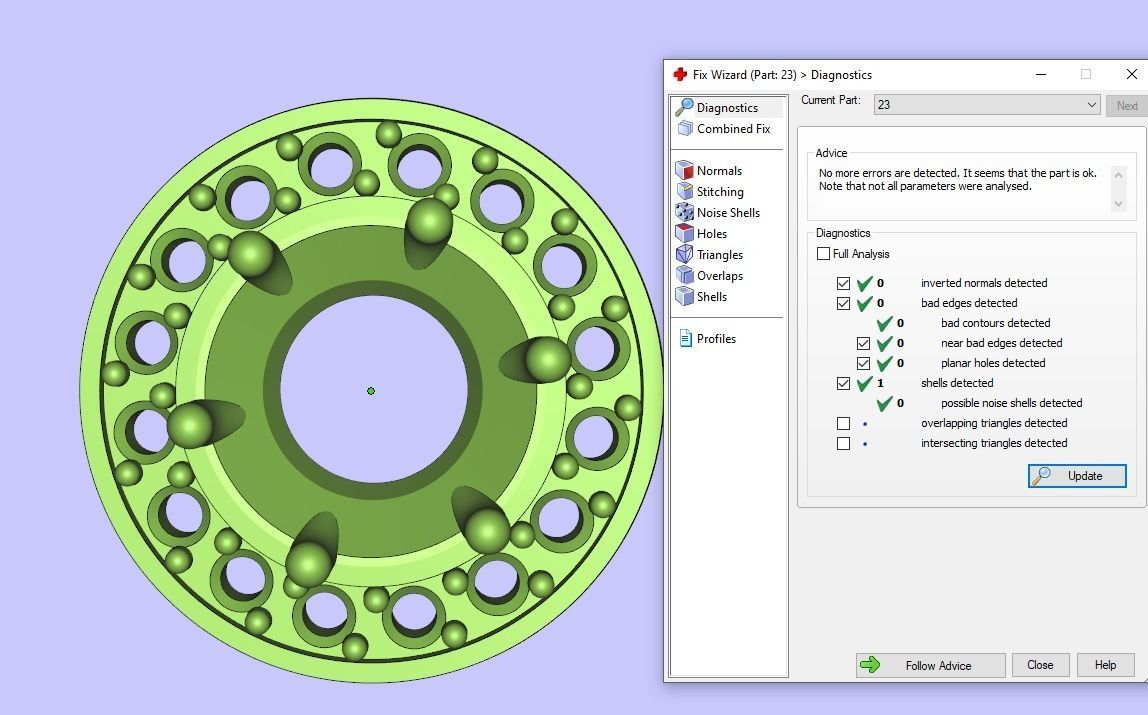Click the red cross Fix Wizard icon
Viewport: 1148px width, 715px height.
[x=680, y=75]
